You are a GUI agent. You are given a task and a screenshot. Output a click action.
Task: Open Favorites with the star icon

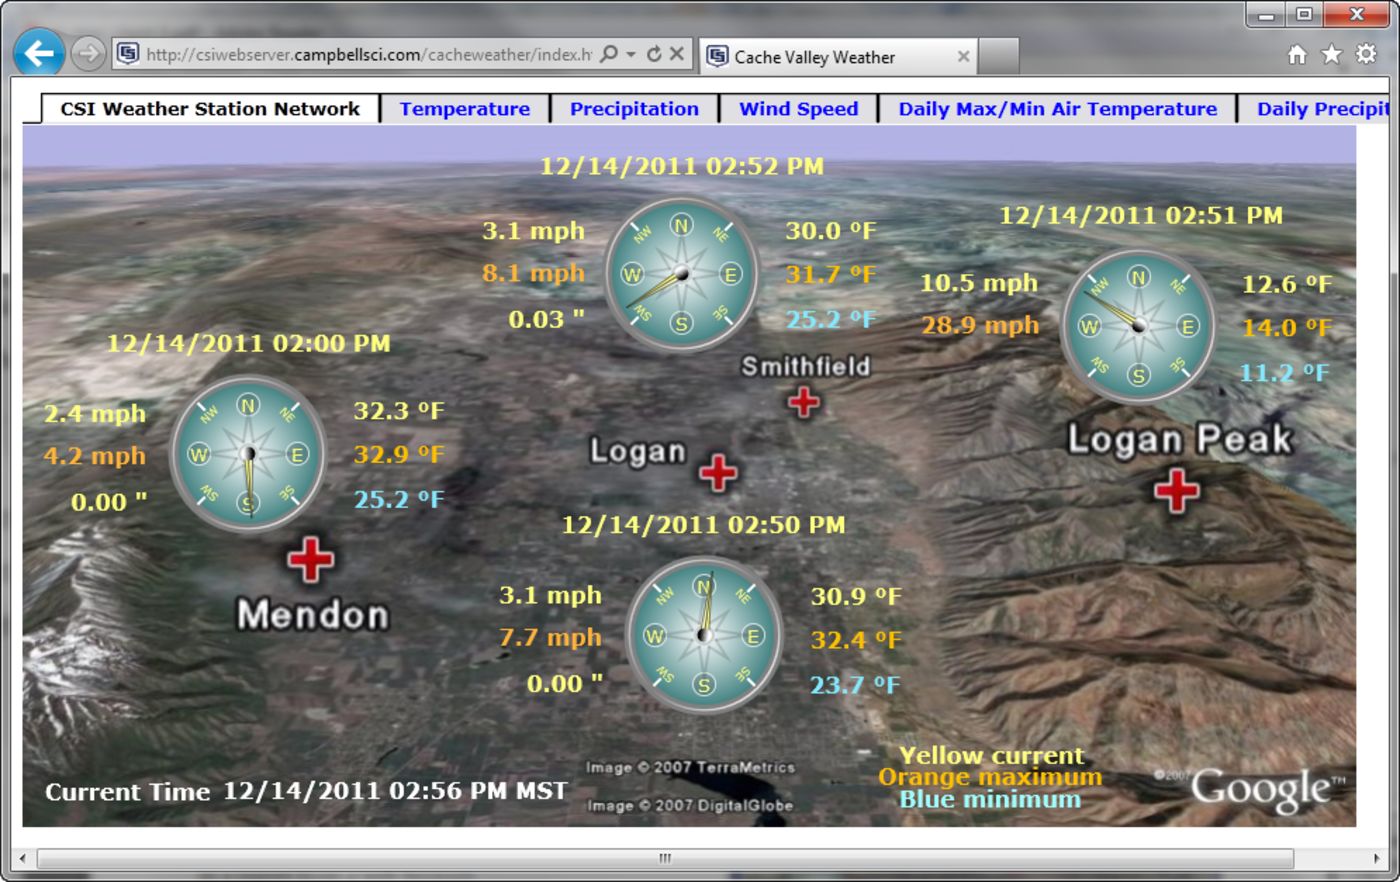coord(1331,55)
